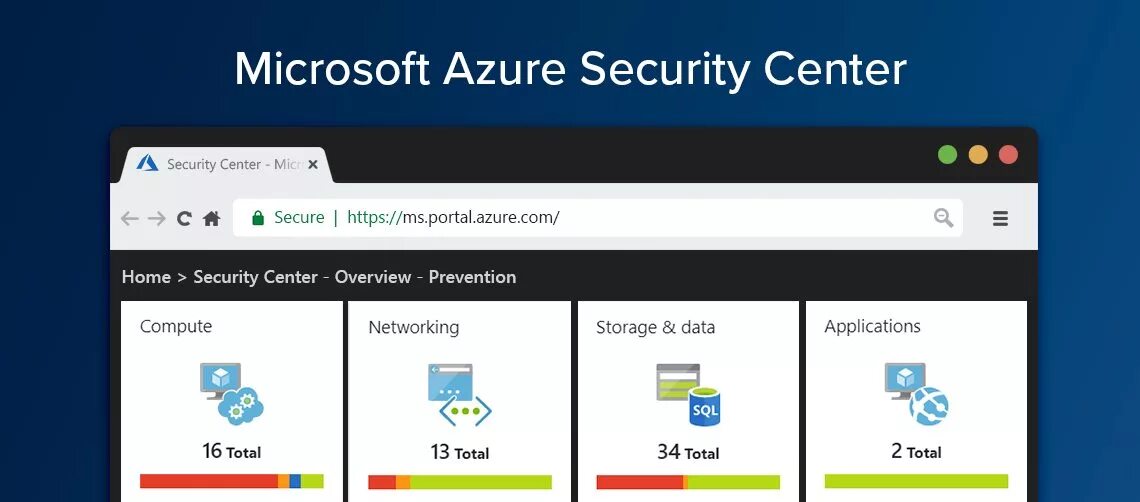This screenshot has width=1140, height=502.
Task: Open the browser hamburger menu
Action: point(1000,218)
